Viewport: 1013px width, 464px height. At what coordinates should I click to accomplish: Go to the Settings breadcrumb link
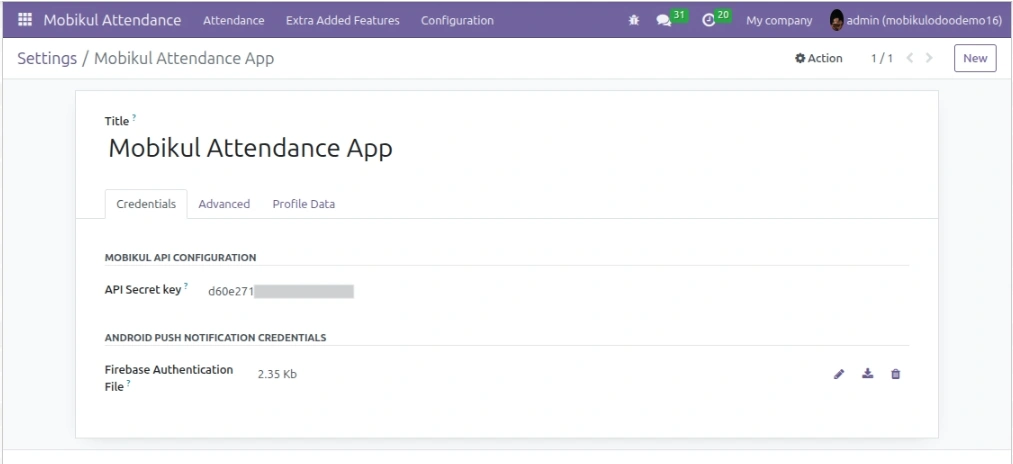click(x=47, y=58)
